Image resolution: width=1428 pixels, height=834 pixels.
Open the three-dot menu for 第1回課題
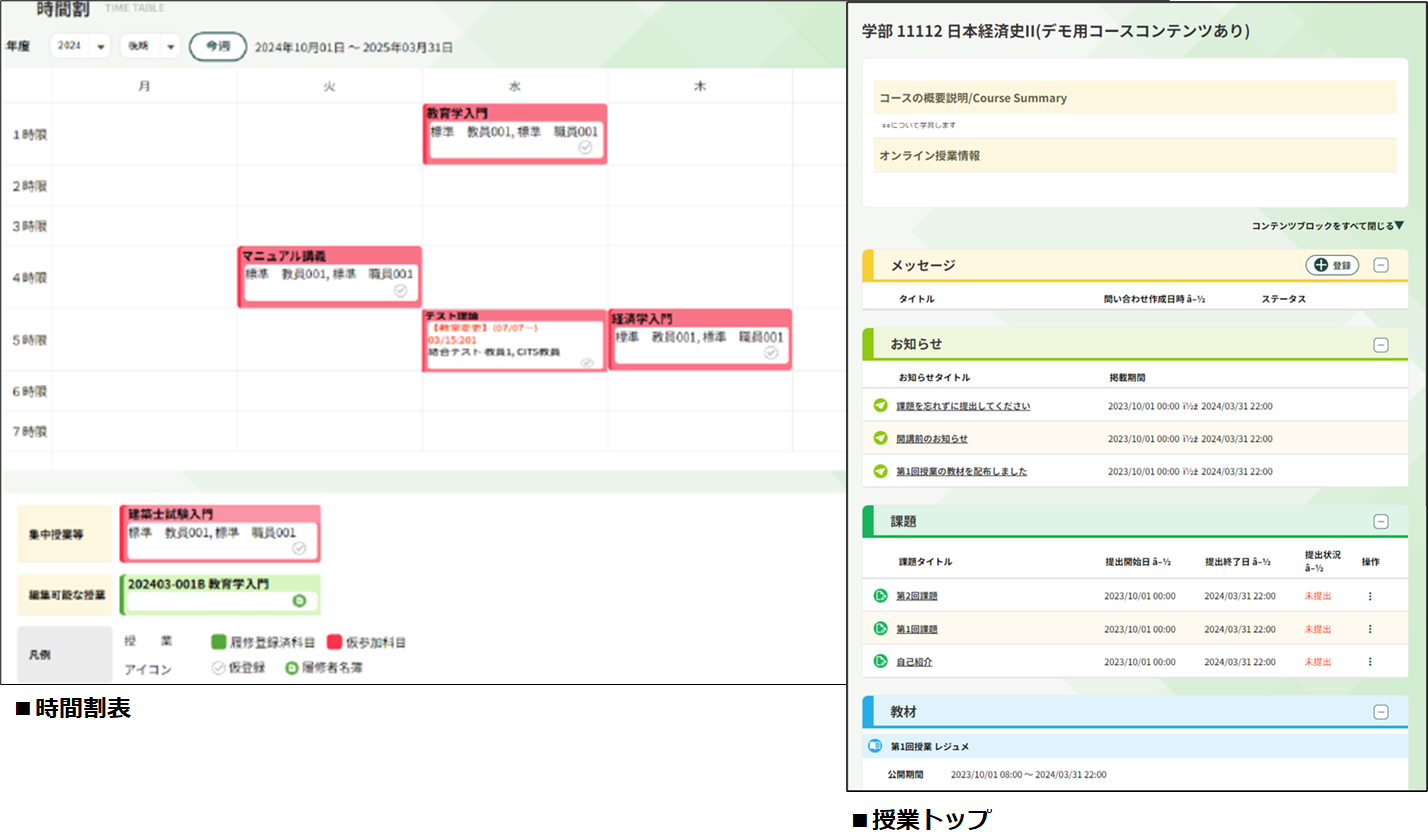click(1370, 629)
